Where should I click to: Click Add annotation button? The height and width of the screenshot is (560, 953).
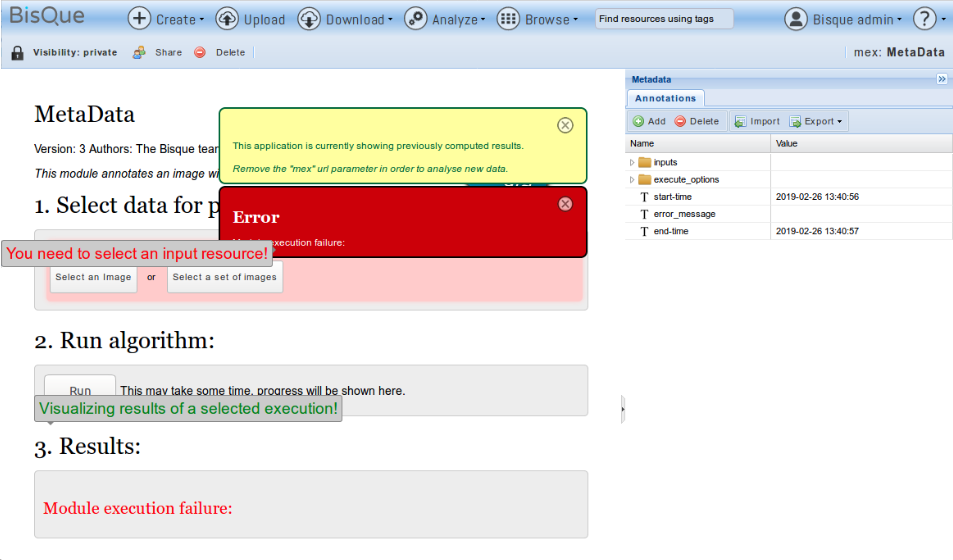(648, 121)
